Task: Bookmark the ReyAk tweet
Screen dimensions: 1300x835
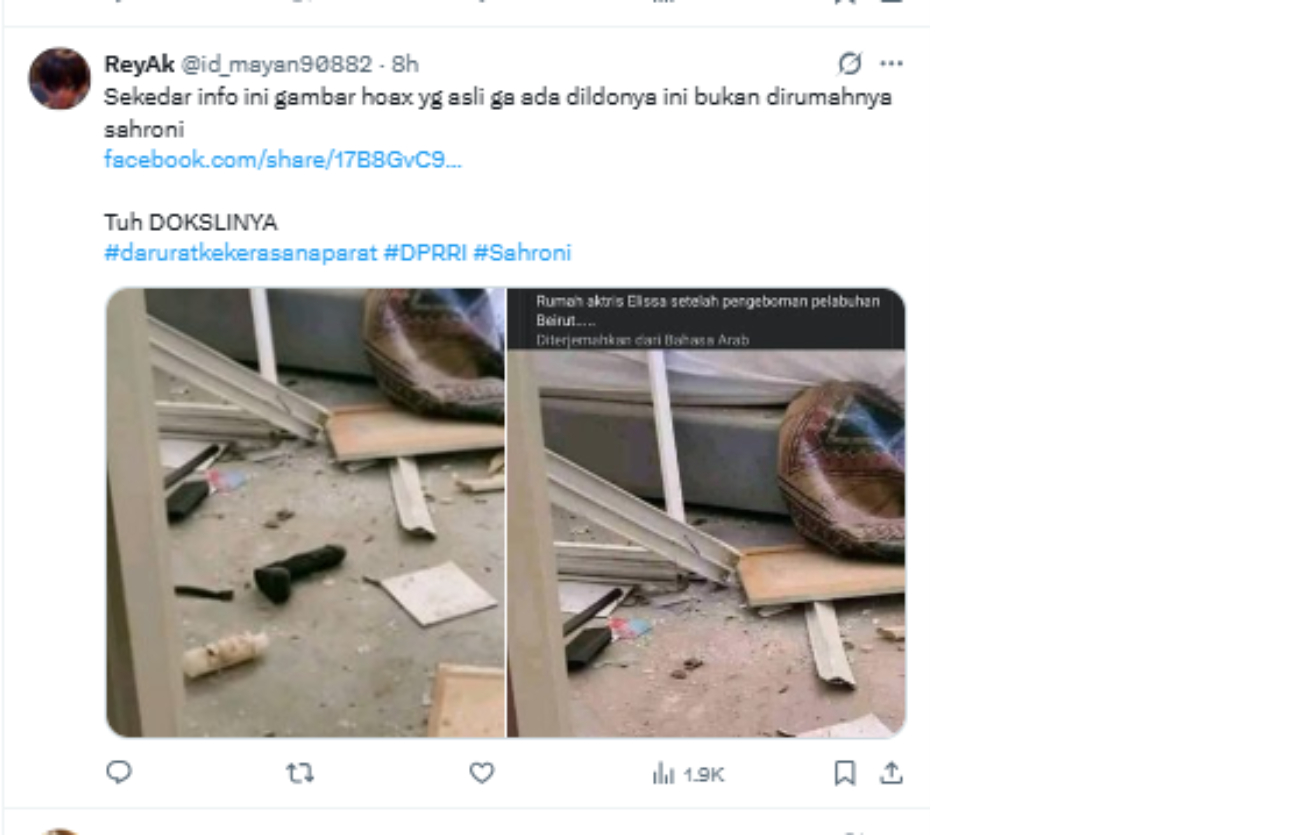Action: click(845, 772)
